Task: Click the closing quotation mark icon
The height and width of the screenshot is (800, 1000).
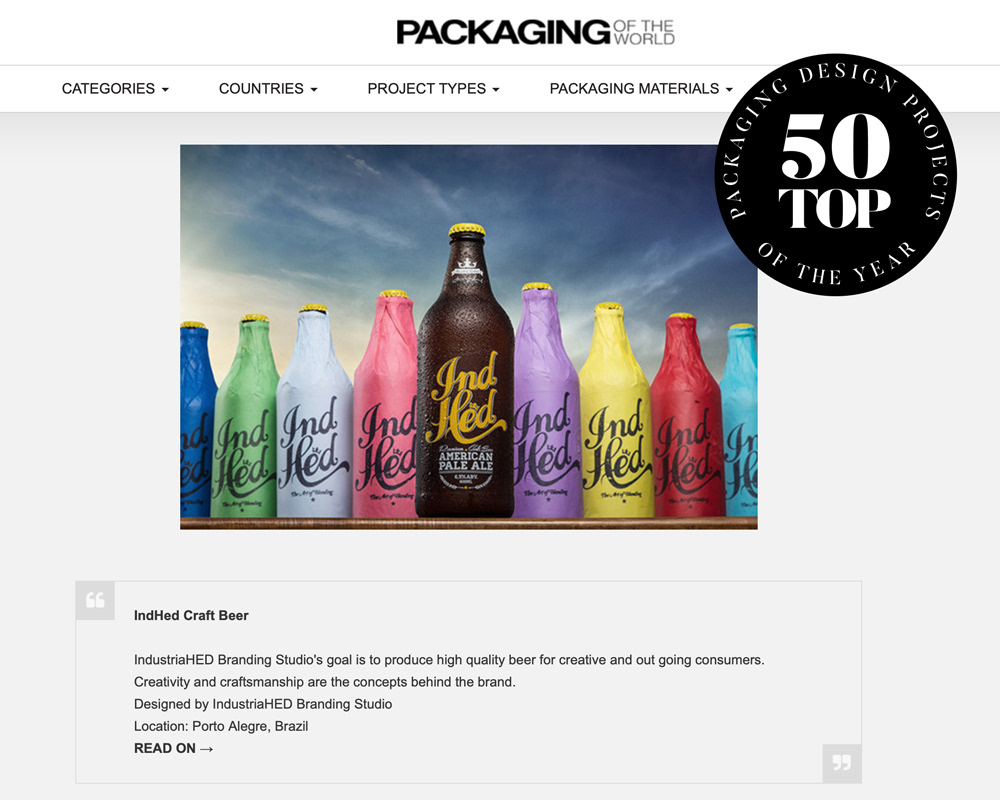Action: [x=842, y=763]
